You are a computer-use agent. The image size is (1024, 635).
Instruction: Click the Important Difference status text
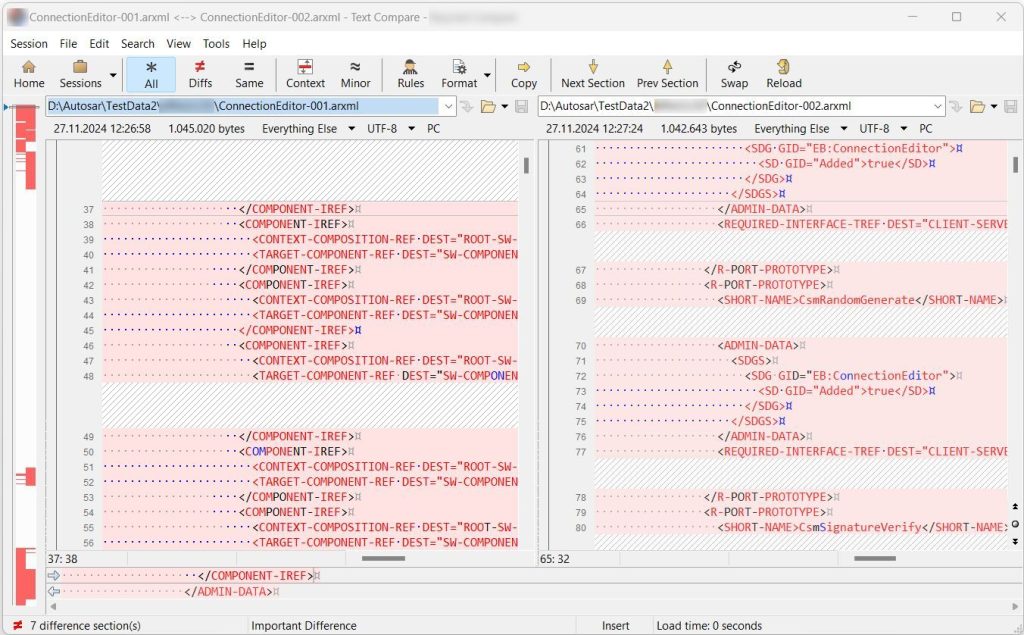(x=304, y=626)
